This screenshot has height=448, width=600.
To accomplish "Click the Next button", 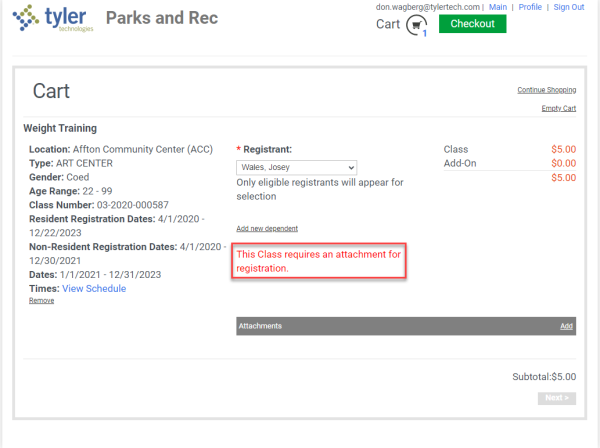I will click(556, 398).
